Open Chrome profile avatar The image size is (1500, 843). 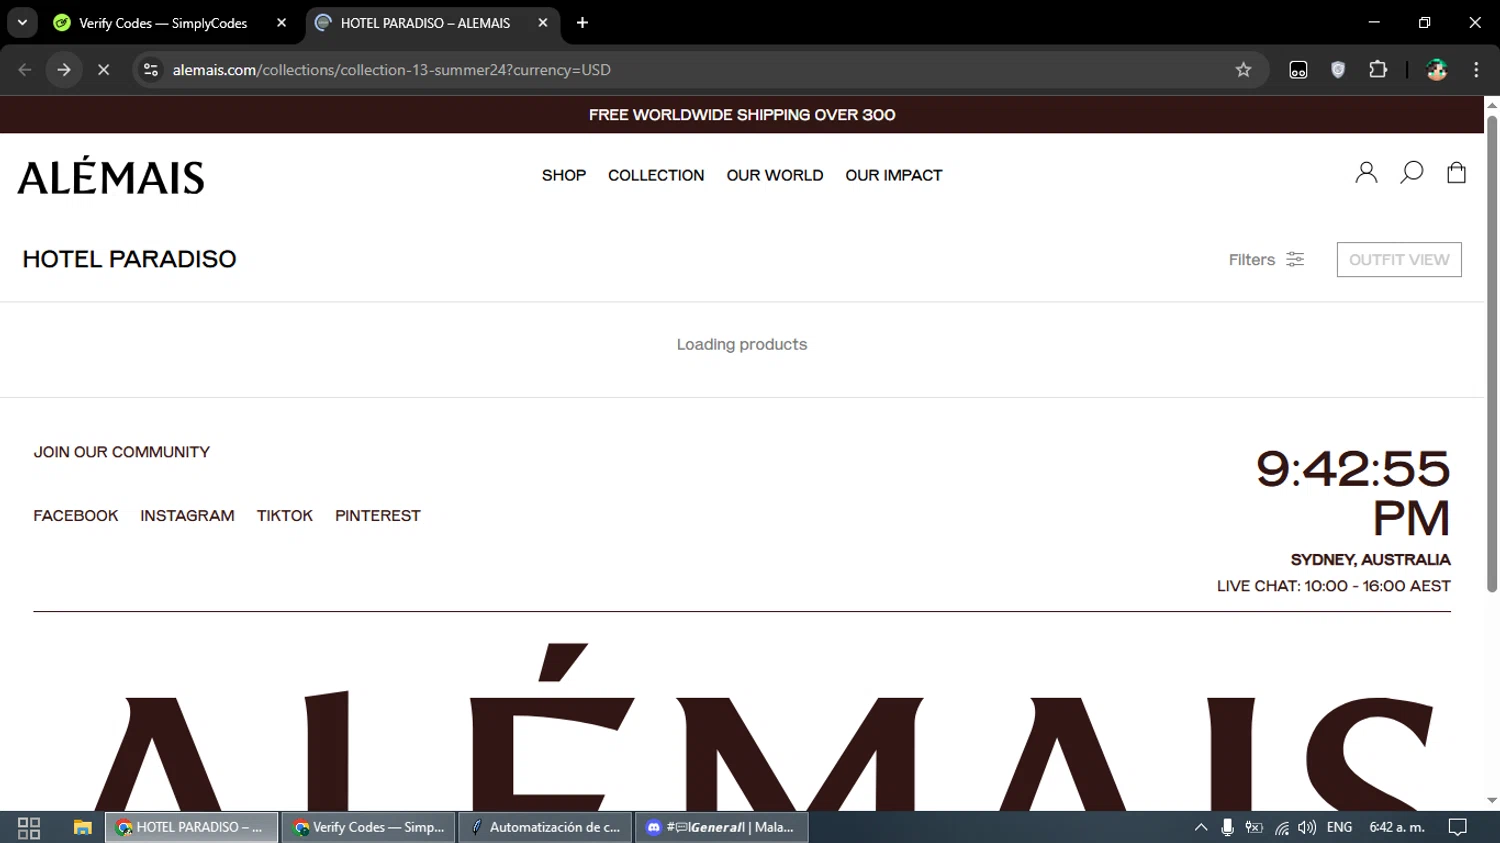1437,70
